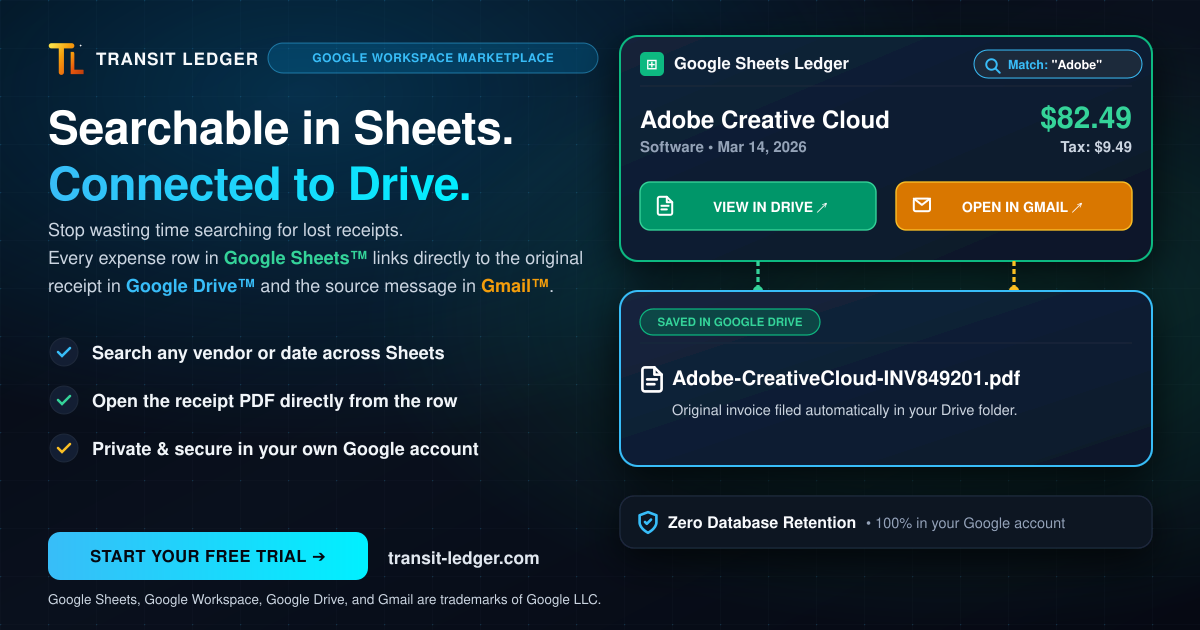Screen dimensions: 1200x630
Task: Click the VIEW IN DRIVE button
Action: pos(758,206)
